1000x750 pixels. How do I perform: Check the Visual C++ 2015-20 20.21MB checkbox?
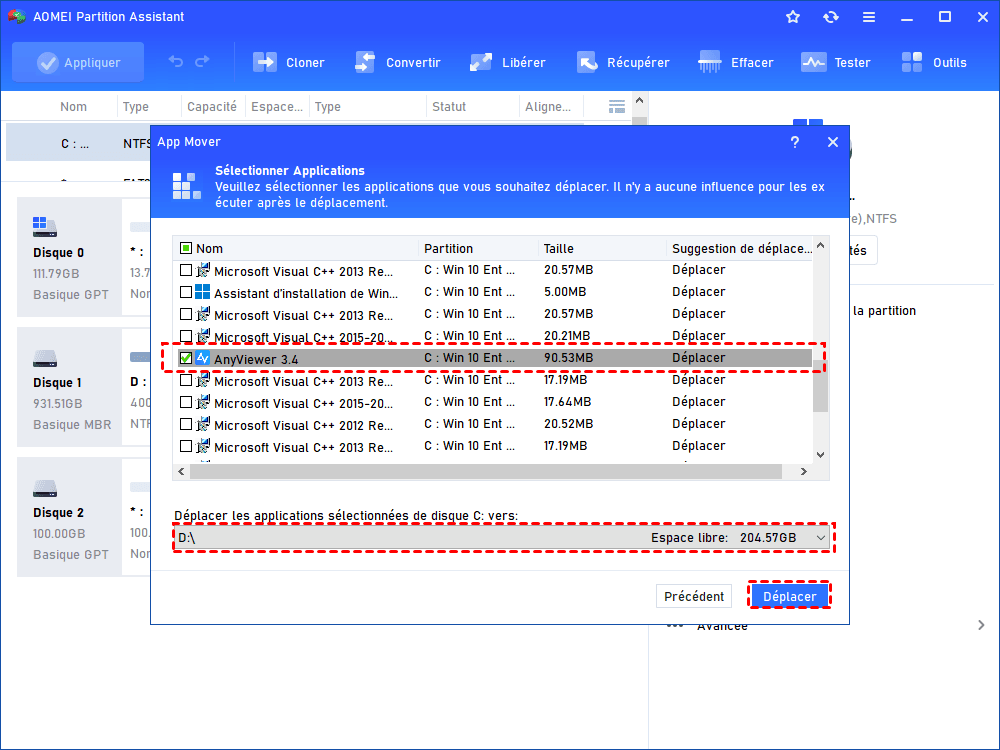186,336
